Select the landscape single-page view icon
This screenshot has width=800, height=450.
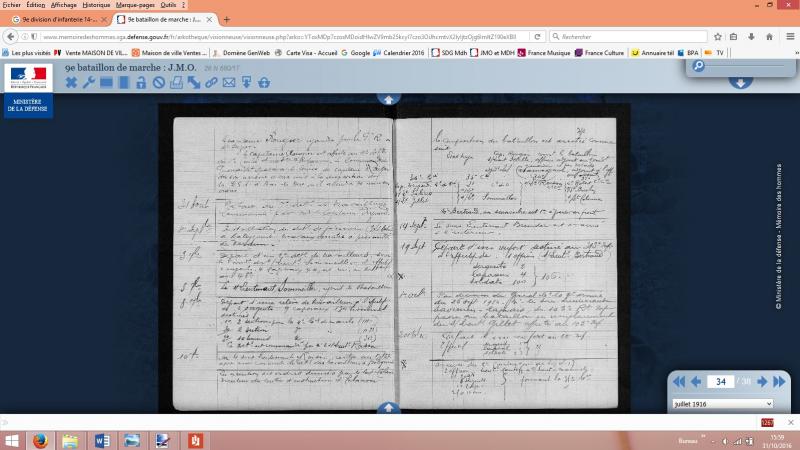[106, 83]
